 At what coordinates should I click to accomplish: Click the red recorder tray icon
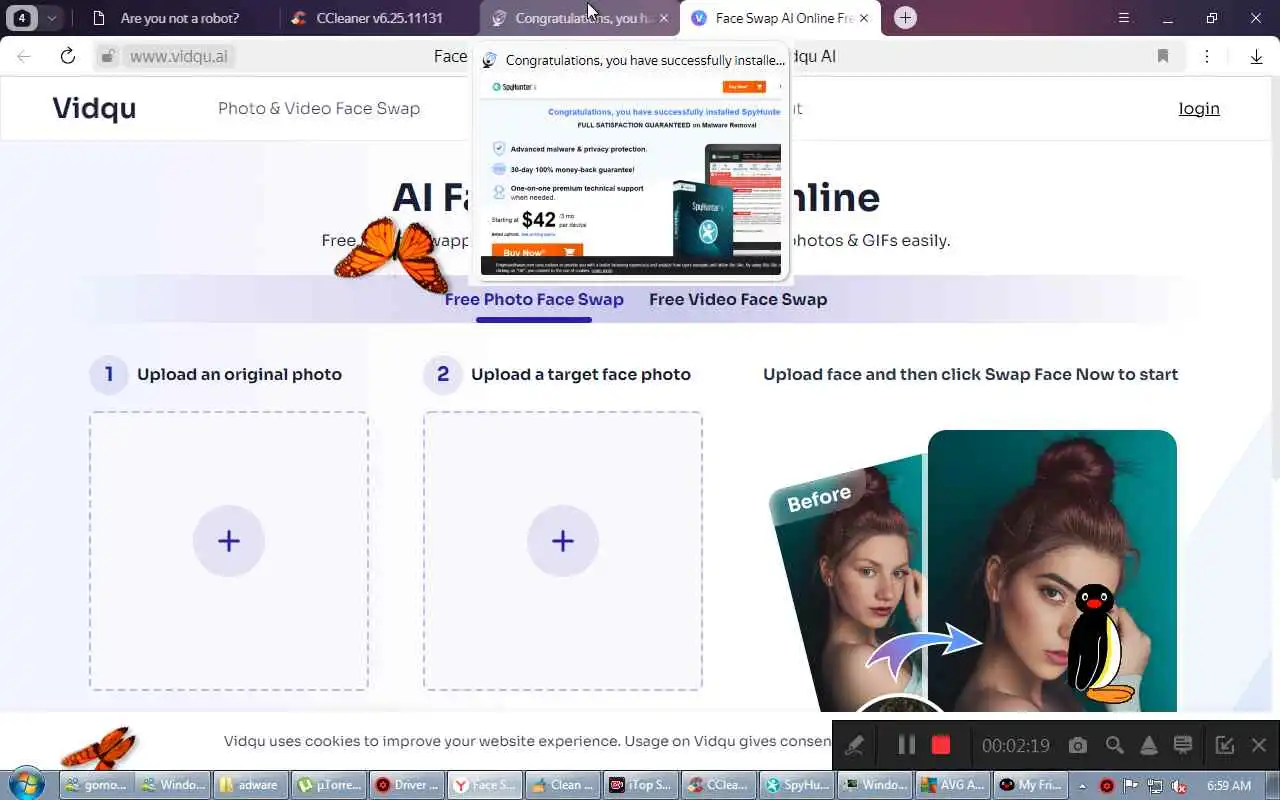1107,786
